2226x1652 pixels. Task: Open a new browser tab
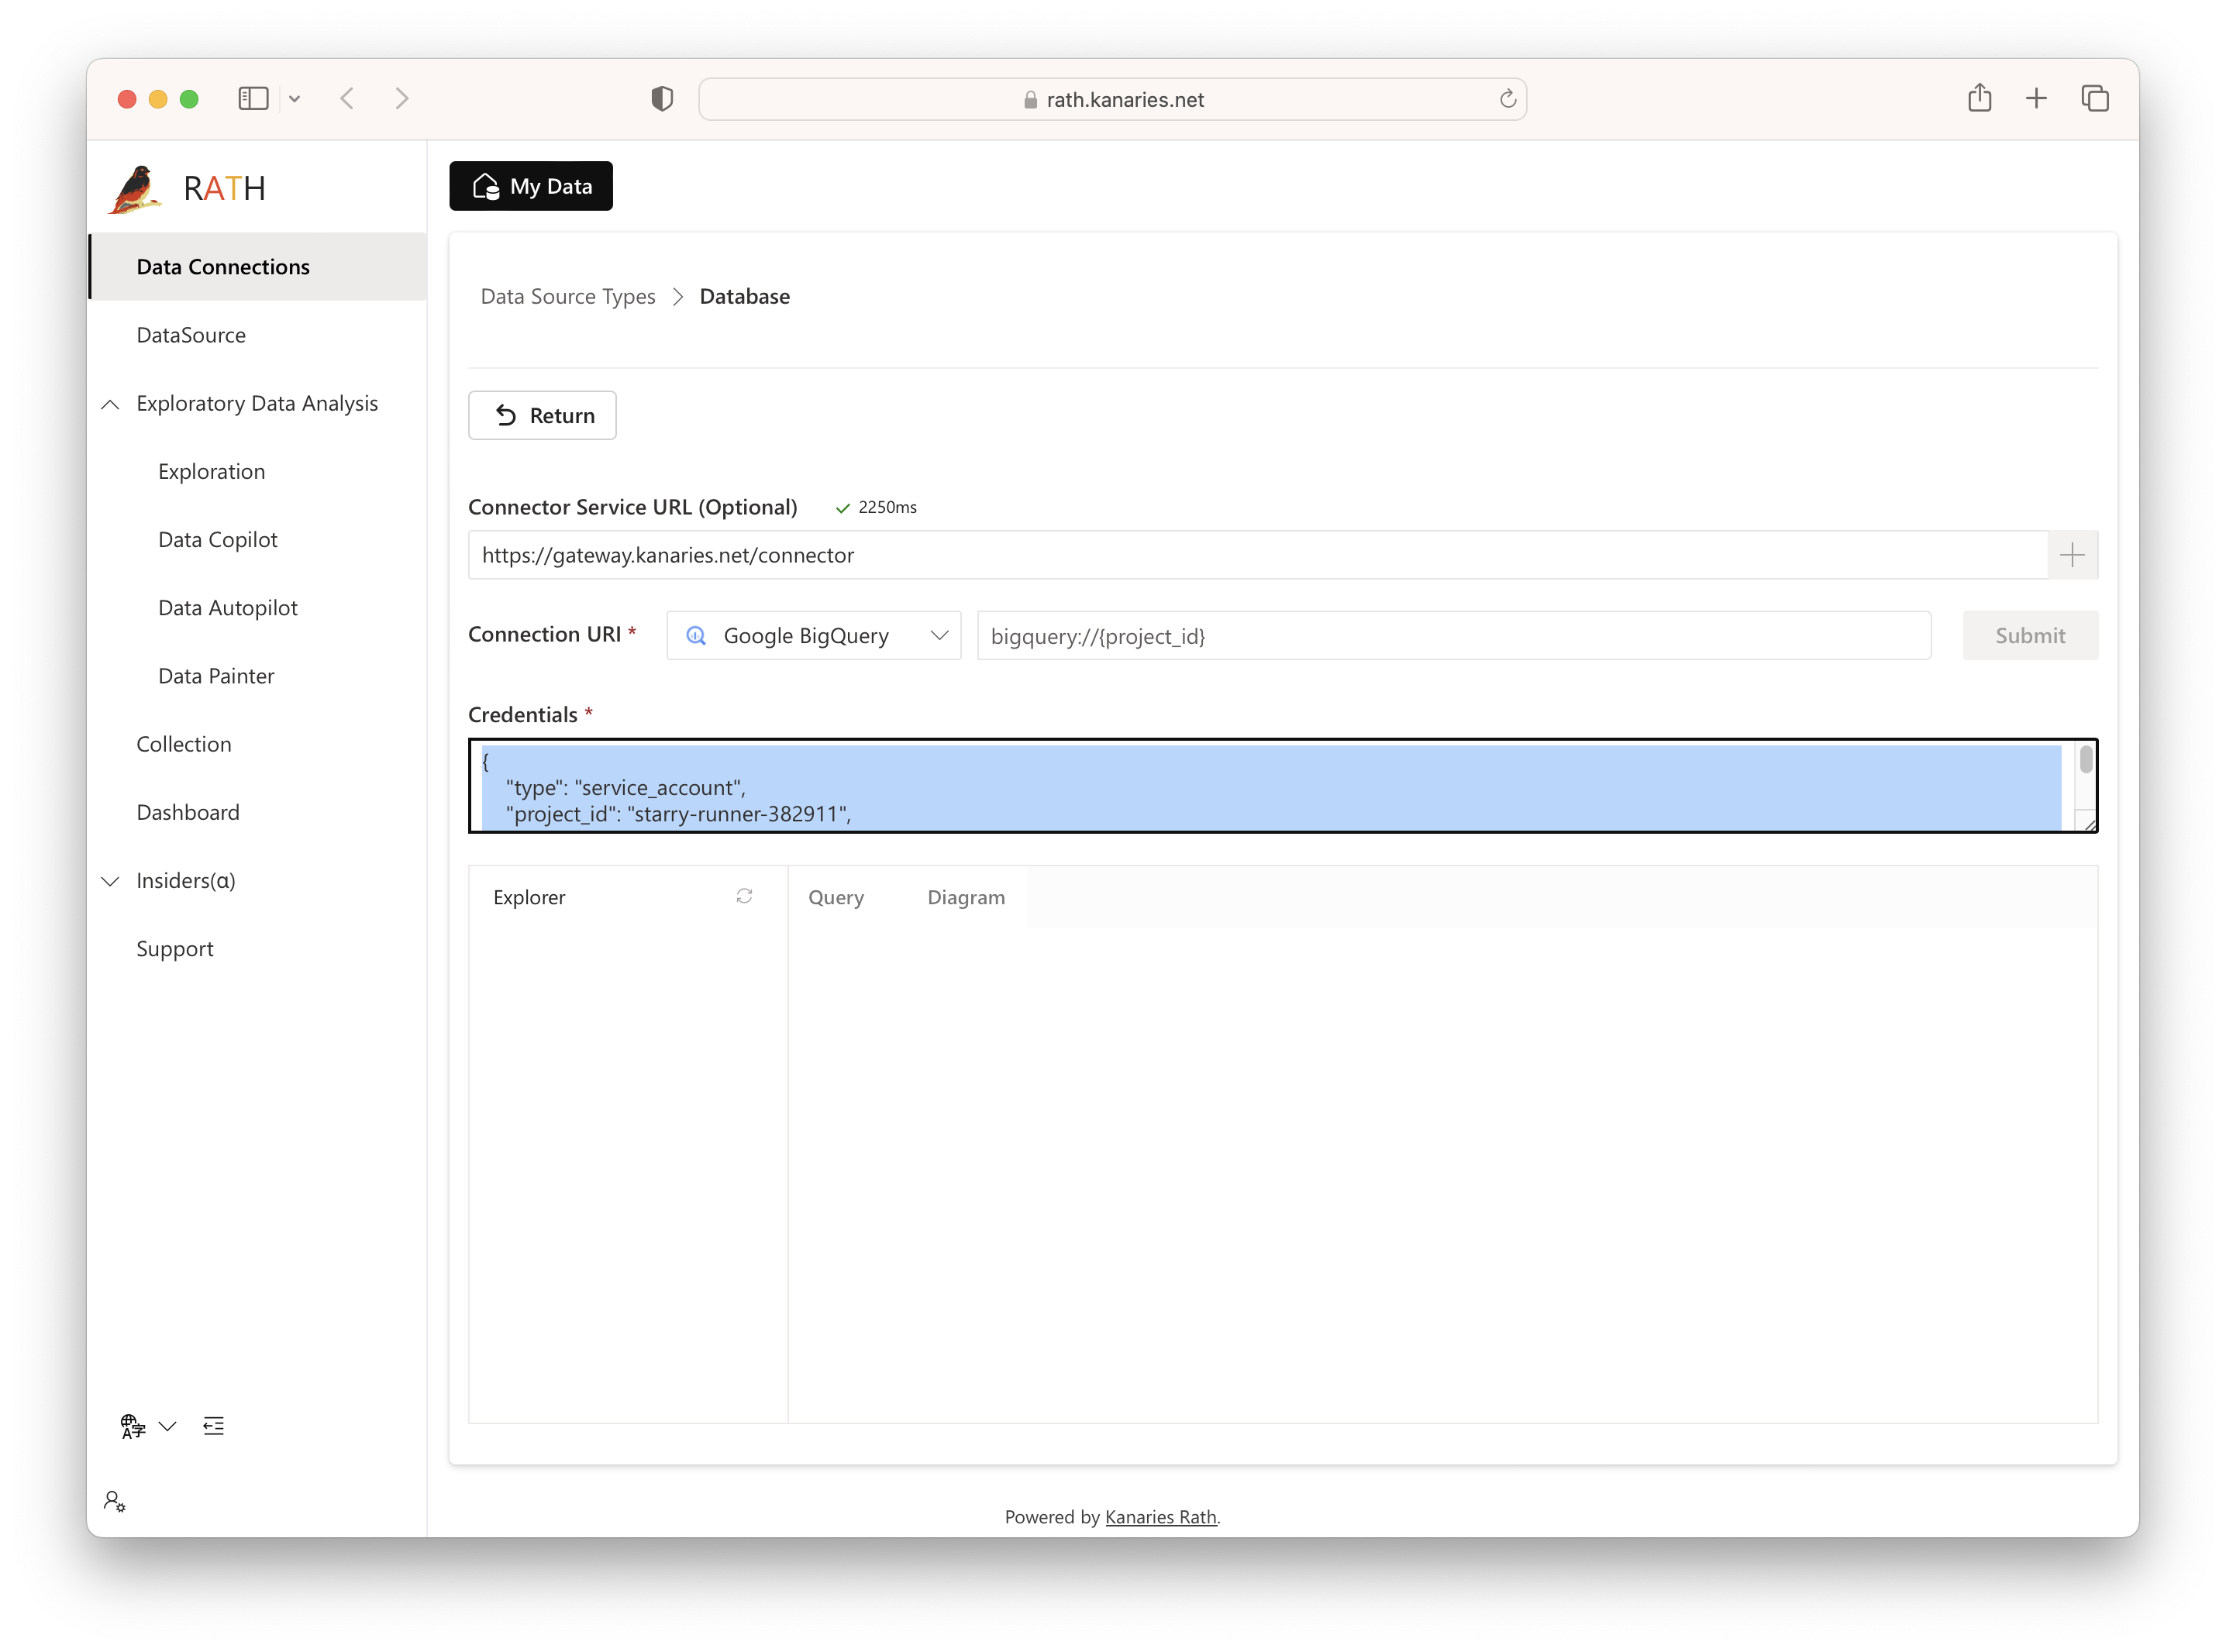pyautogui.click(x=2036, y=98)
